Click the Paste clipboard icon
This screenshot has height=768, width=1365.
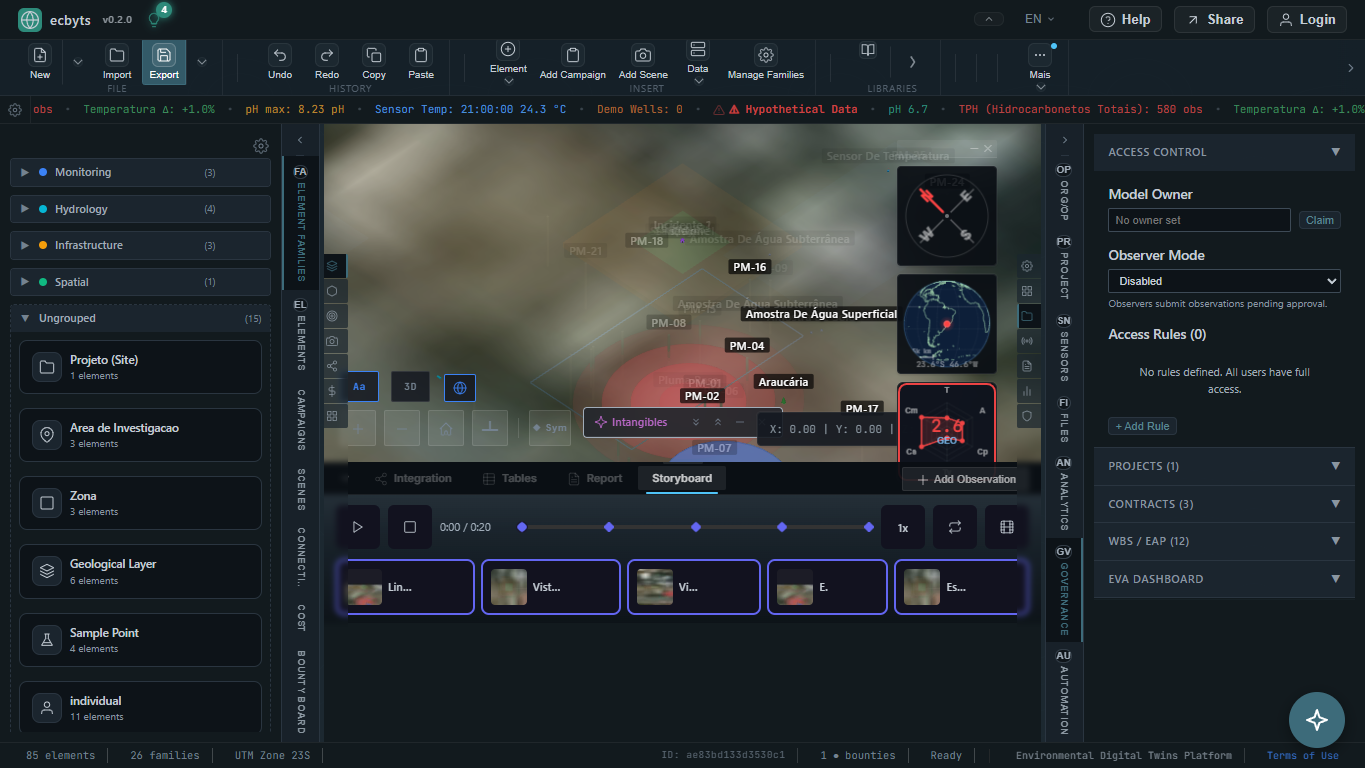coord(421,55)
